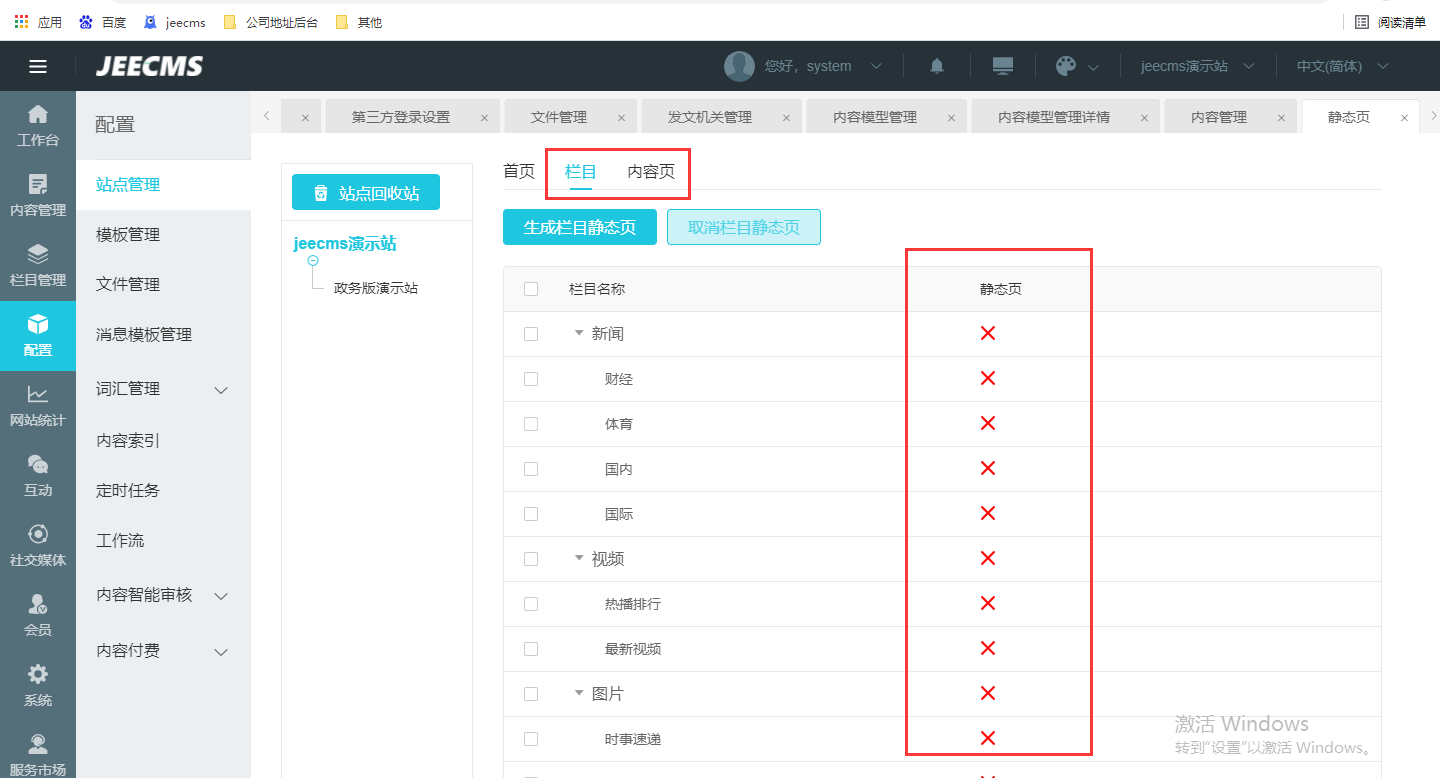Open the 应用 apps bookmark
The height and width of the screenshot is (778, 1440).
pos(38,22)
